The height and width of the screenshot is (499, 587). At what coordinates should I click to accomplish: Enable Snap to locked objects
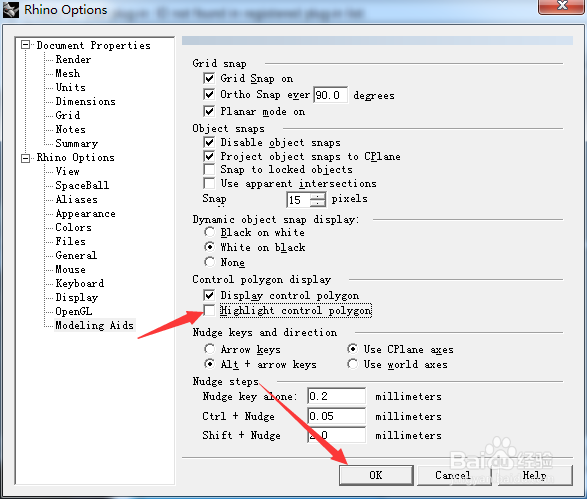point(209,169)
